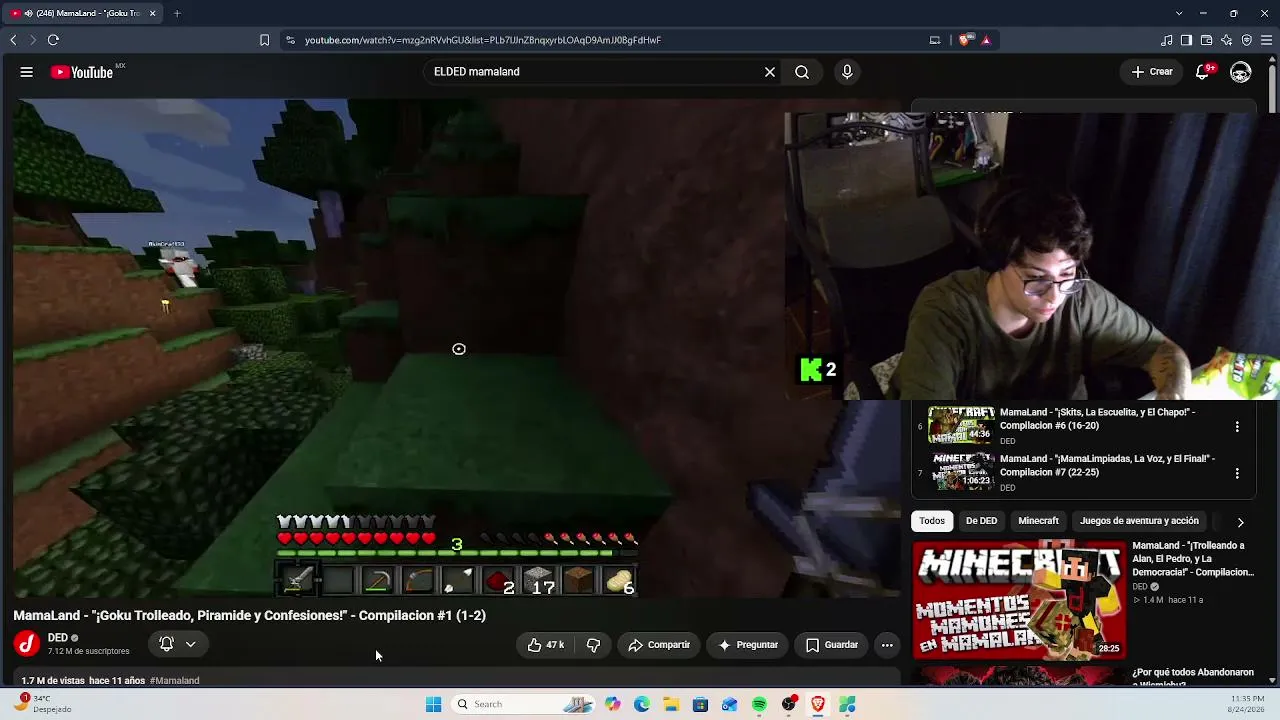The image size is (1280, 720).
Task: Select Juegos de aventura y acción chip
Action: [1139, 521]
